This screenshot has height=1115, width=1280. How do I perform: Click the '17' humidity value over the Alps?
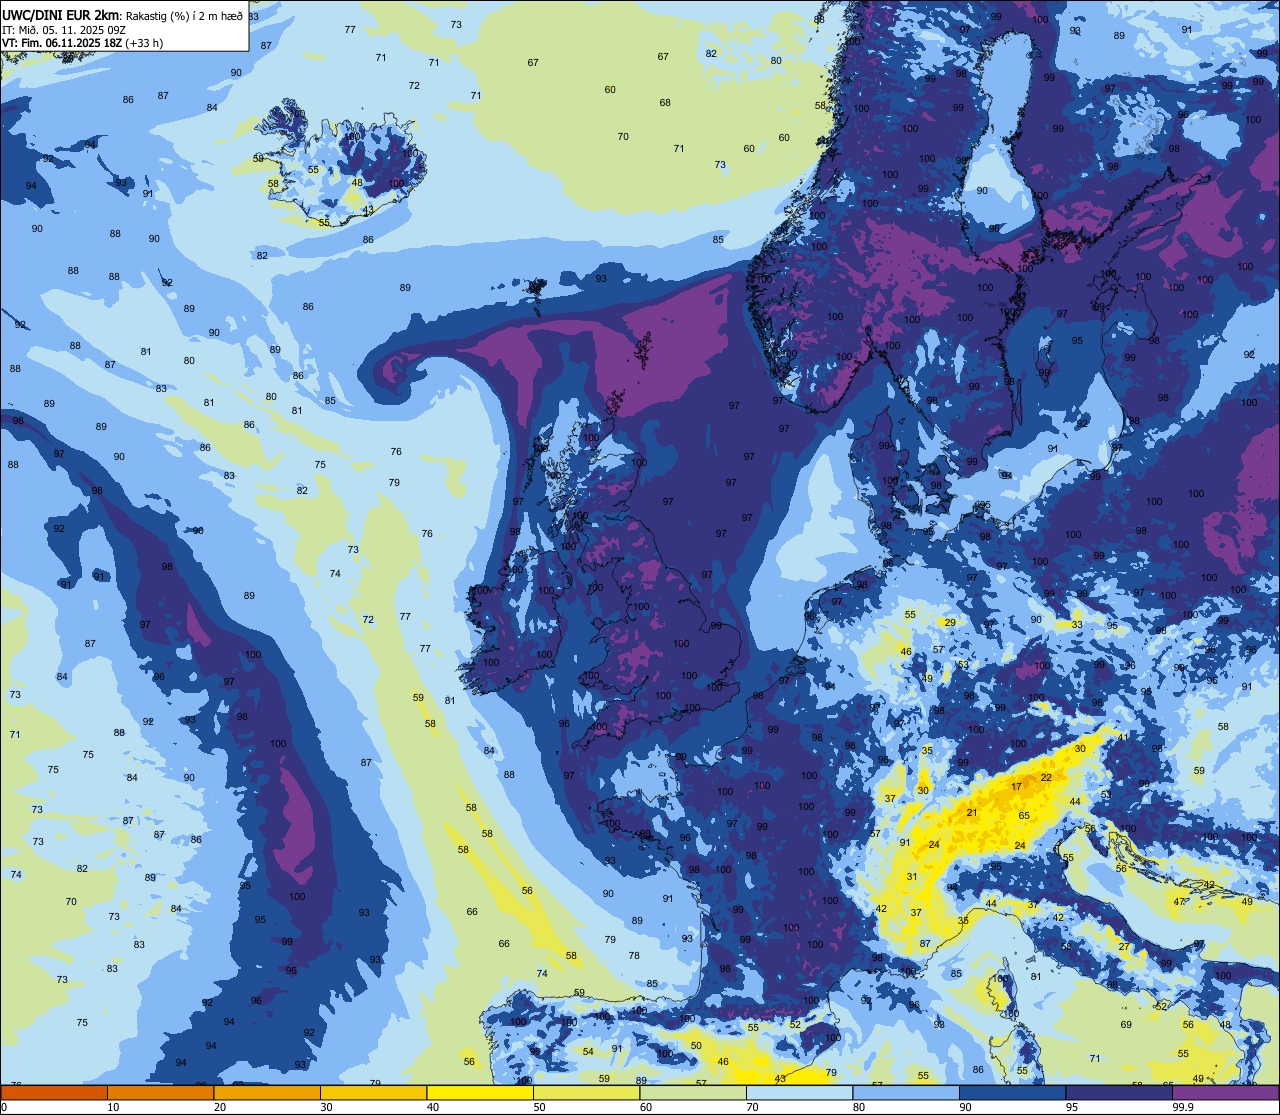click(1016, 787)
